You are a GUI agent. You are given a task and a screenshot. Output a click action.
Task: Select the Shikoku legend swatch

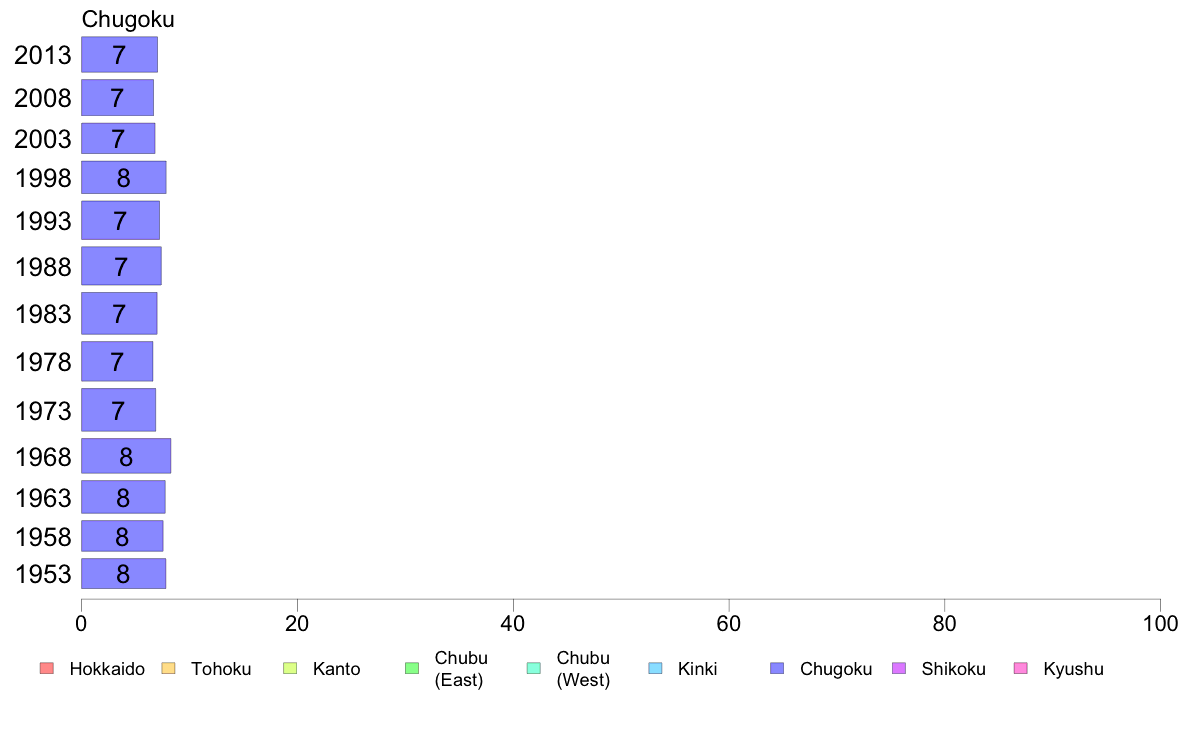(x=899, y=669)
